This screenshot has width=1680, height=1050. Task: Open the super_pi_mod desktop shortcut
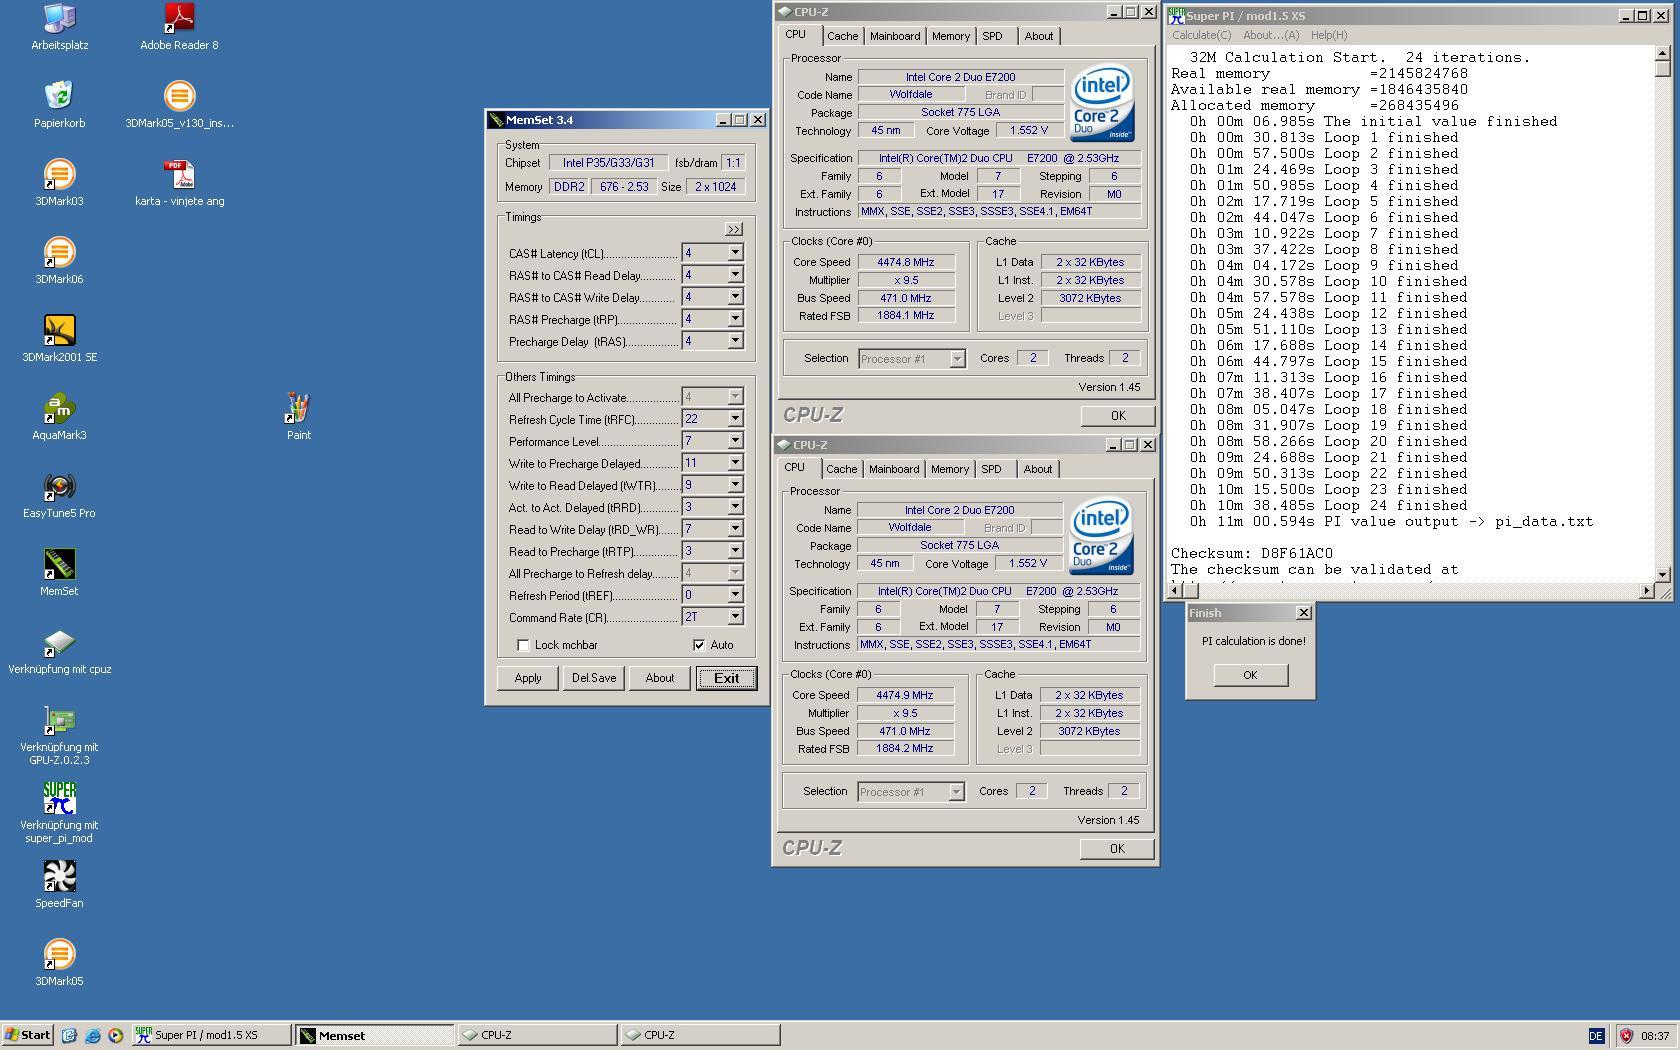(x=59, y=799)
